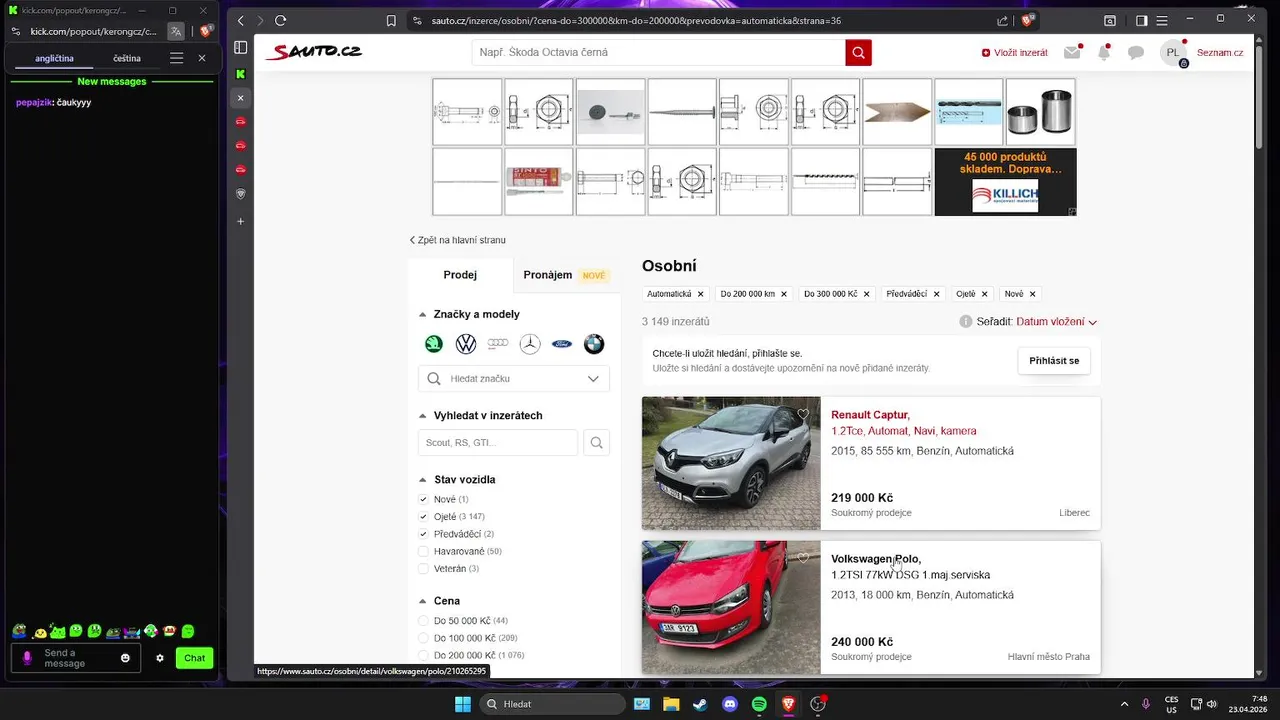The image size is (1280, 720).
Task: Favorite the Volkswagen Polo listing with heart icon
Action: (803, 558)
